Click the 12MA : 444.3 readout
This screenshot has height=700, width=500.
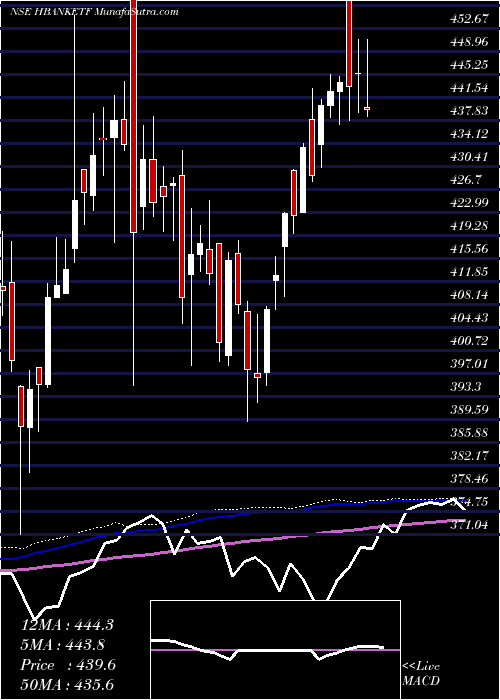(x=67, y=625)
